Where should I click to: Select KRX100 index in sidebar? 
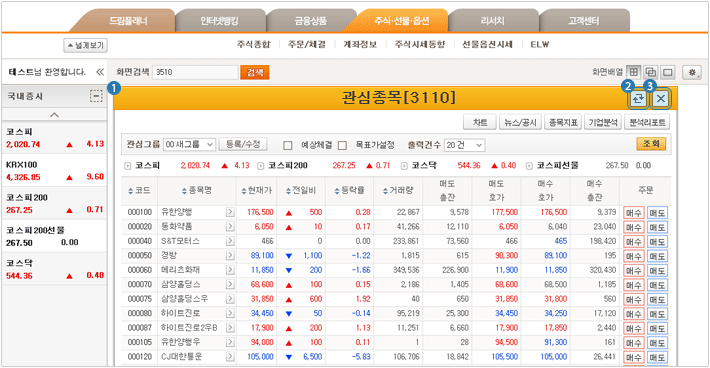tap(54, 171)
